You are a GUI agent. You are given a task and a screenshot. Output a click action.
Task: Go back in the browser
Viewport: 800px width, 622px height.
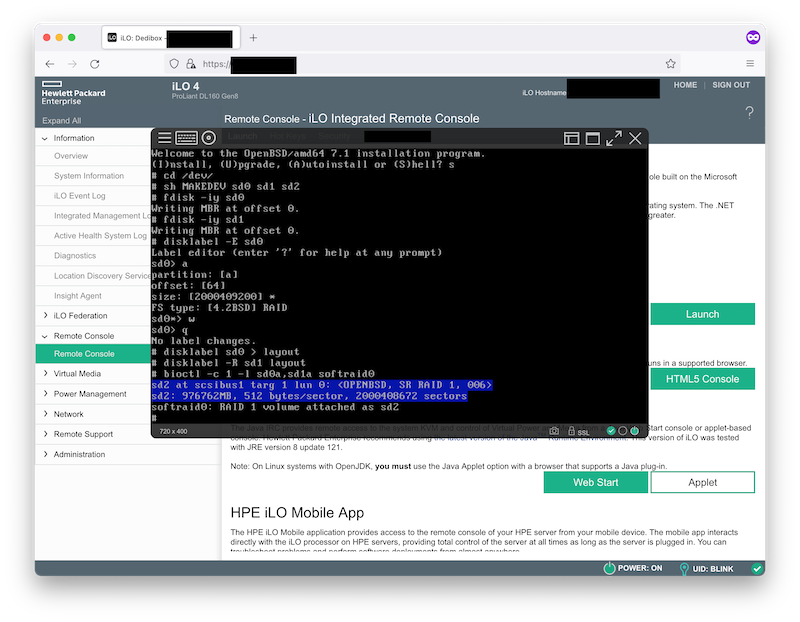coord(50,64)
